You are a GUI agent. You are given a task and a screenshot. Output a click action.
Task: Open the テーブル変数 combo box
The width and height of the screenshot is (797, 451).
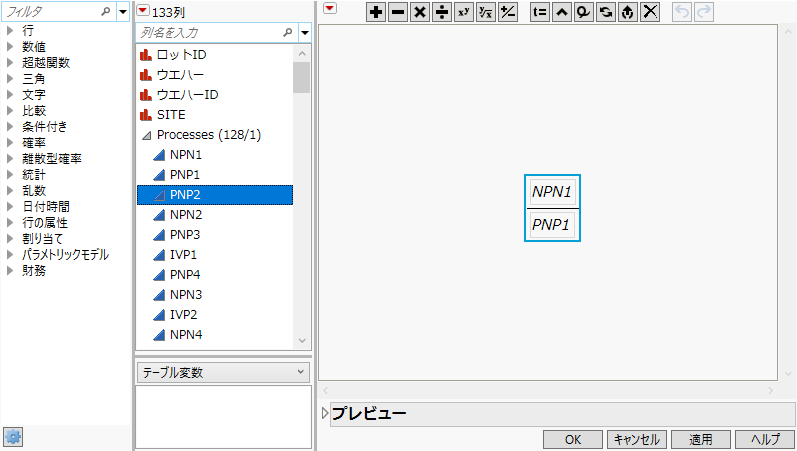point(223,373)
